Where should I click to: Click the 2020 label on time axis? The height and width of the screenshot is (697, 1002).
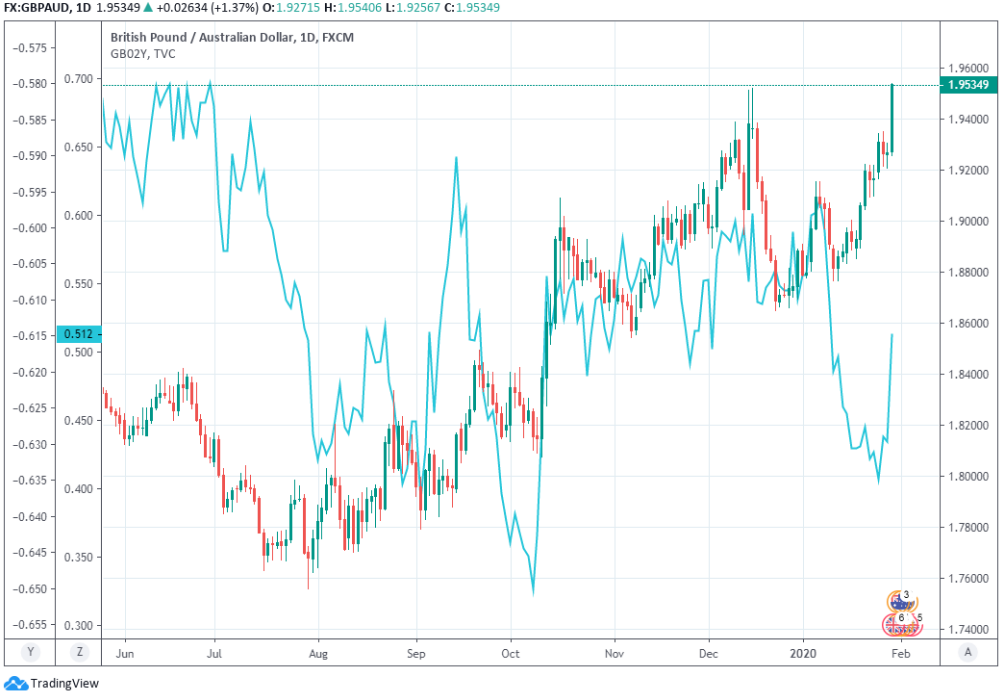[x=803, y=654]
